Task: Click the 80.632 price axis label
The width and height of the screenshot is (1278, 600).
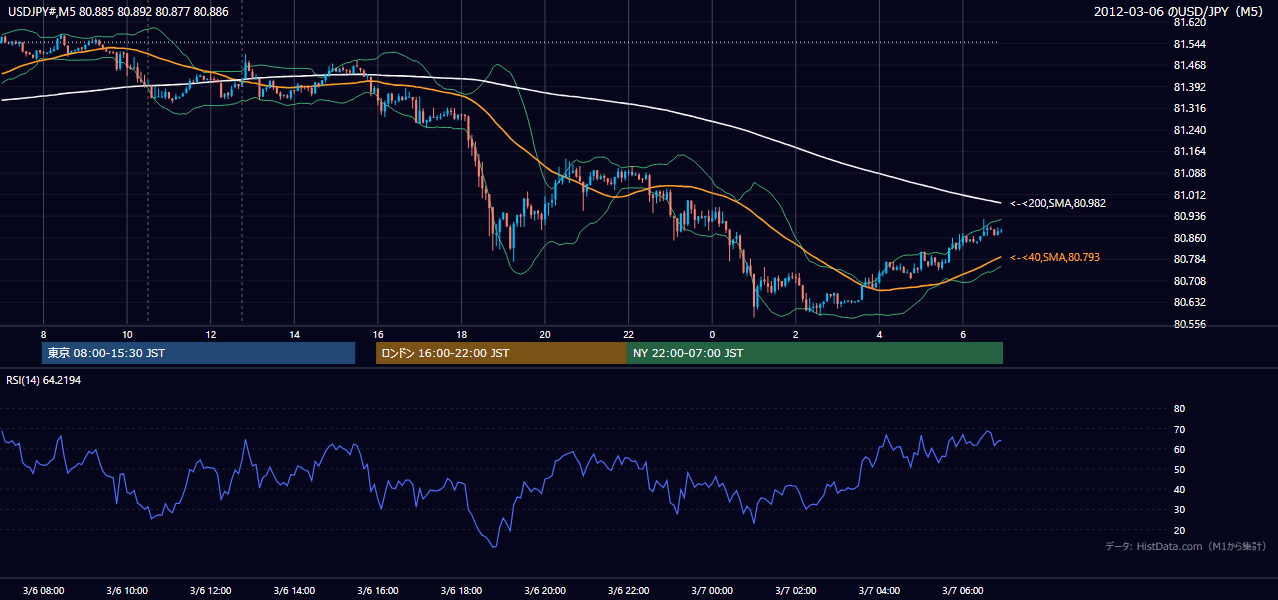Action: tap(1188, 302)
